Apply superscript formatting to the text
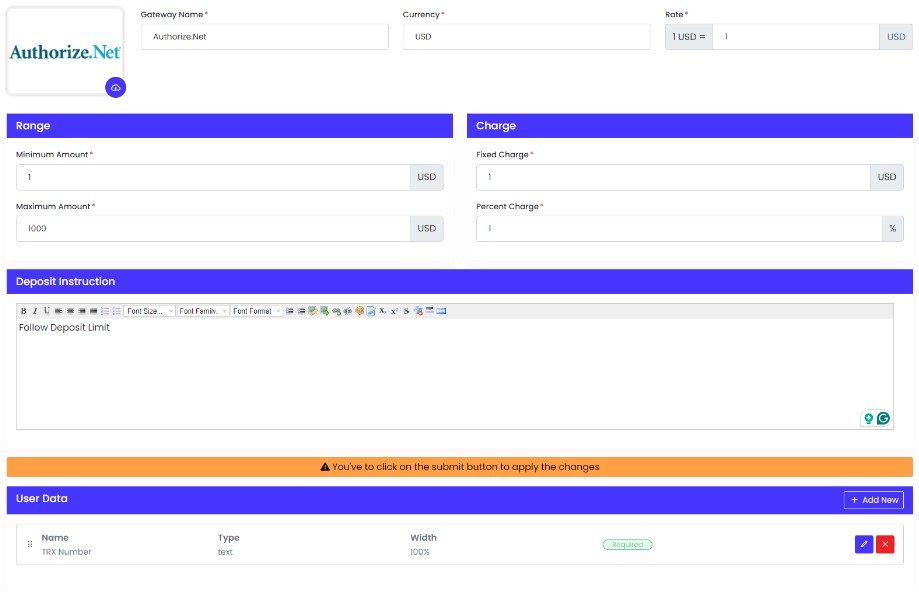Screen dimensions: 919x592 click(x=394, y=310)
